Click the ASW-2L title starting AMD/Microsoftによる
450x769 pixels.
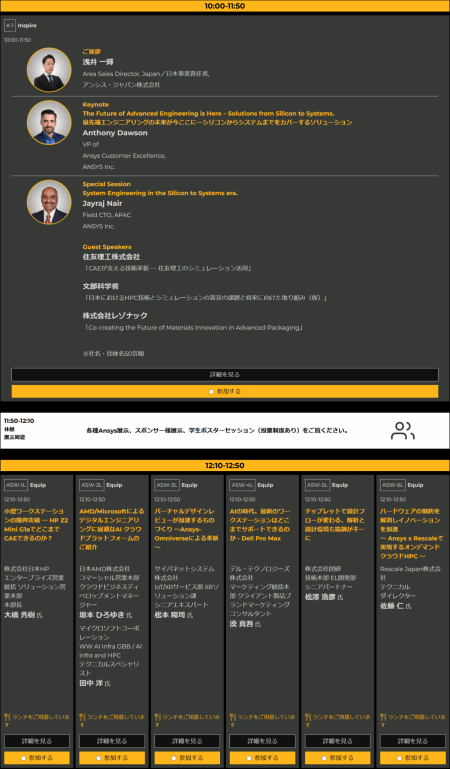pos(112,529)
